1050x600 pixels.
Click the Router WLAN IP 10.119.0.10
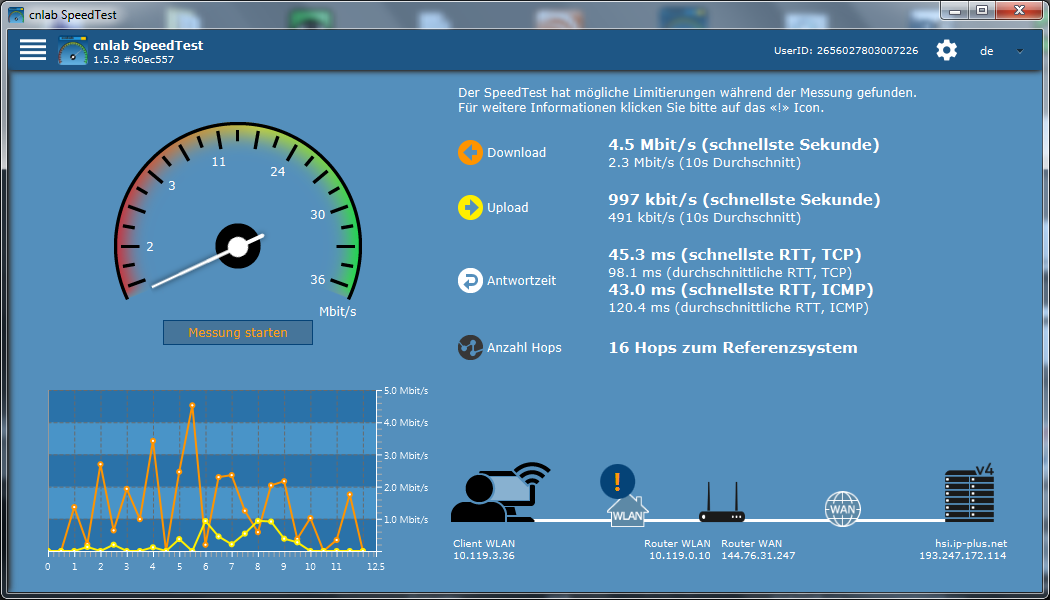click(x=679, y=556)
